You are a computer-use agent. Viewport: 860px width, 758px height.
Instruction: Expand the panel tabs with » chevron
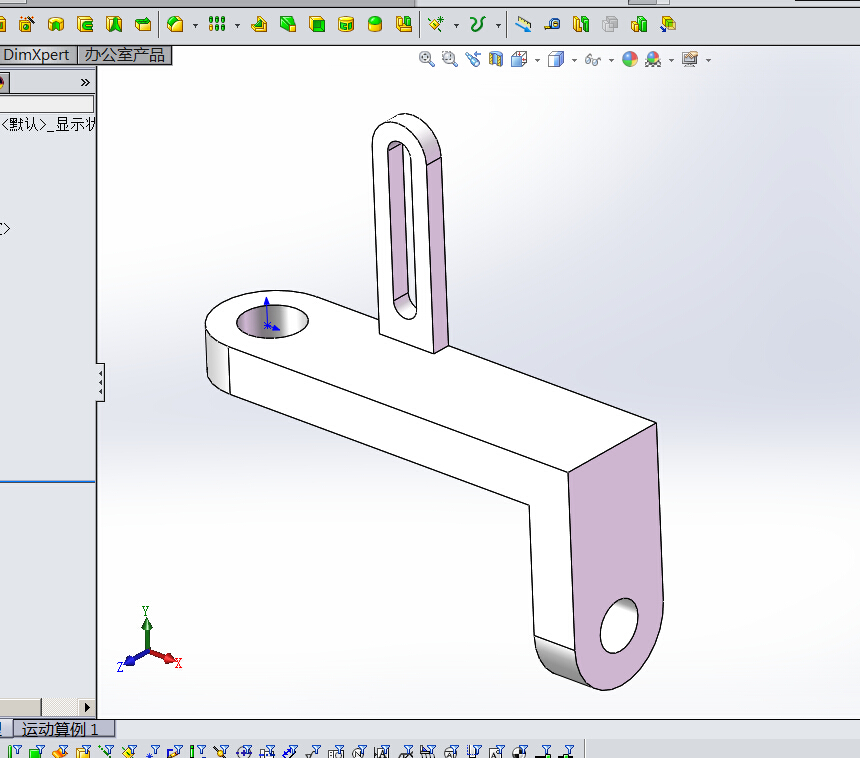tap(85, 82)
